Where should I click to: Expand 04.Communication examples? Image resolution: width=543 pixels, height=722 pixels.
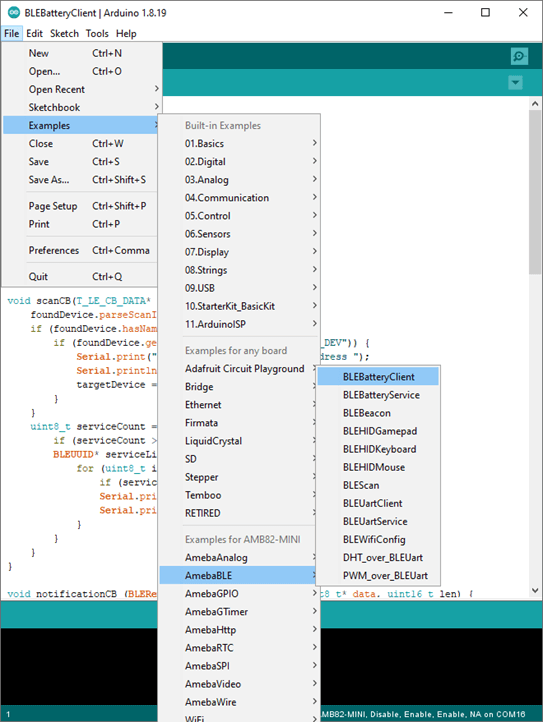pos(239,198)
